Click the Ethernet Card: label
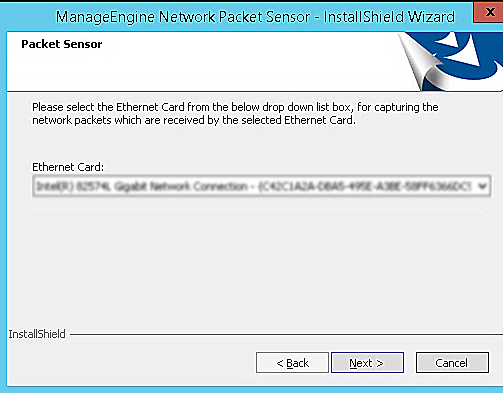 click(x=68, y=167)
